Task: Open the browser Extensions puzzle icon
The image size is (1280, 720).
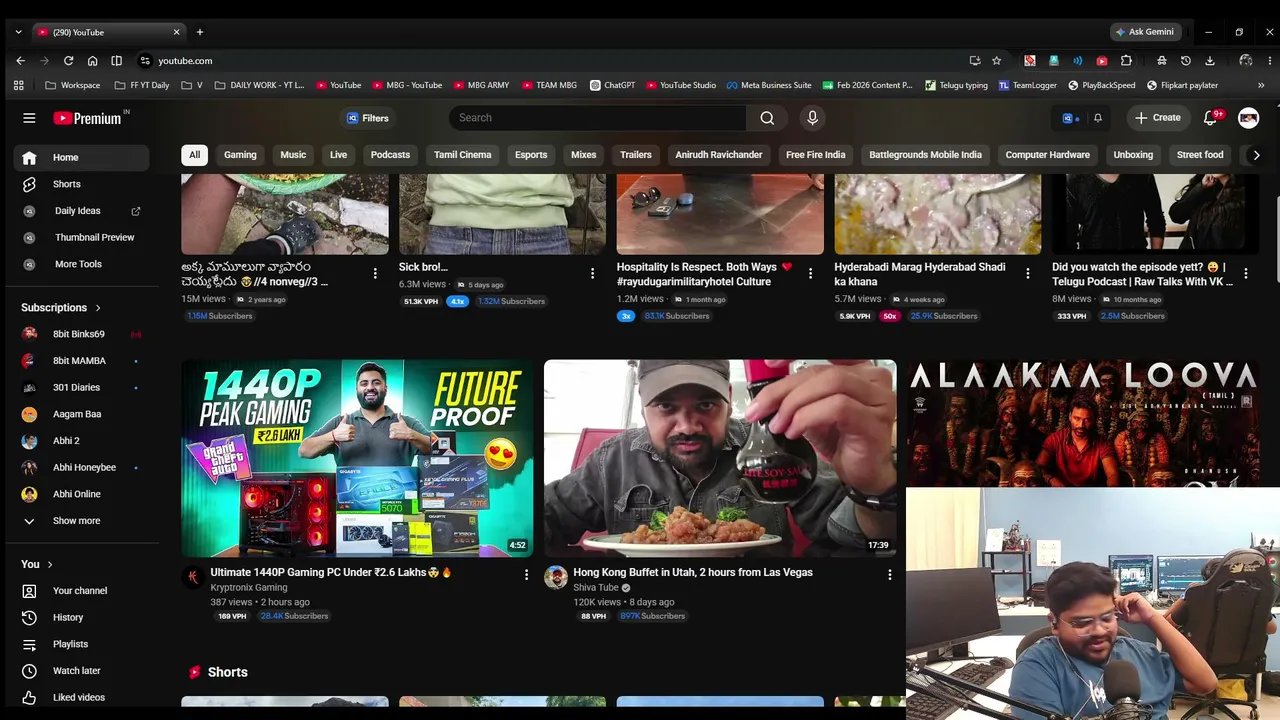Action: 1126,61
